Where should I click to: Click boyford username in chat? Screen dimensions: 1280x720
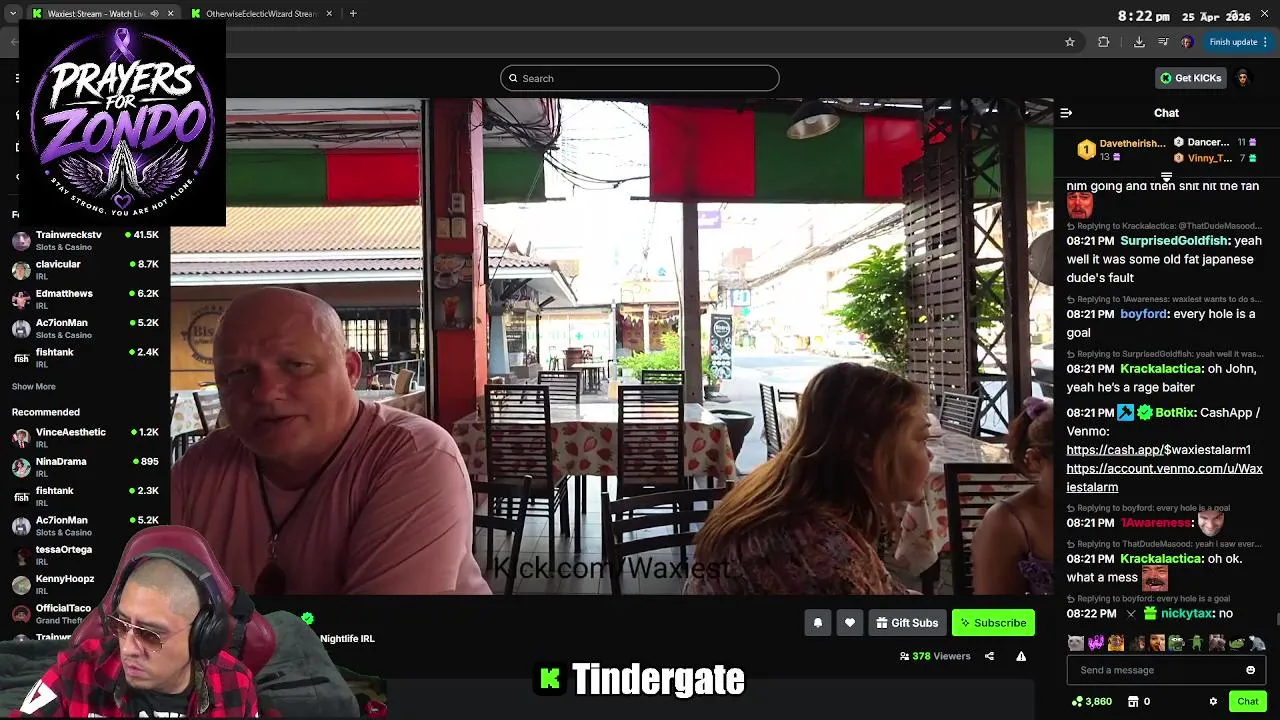click(1143, 314)
